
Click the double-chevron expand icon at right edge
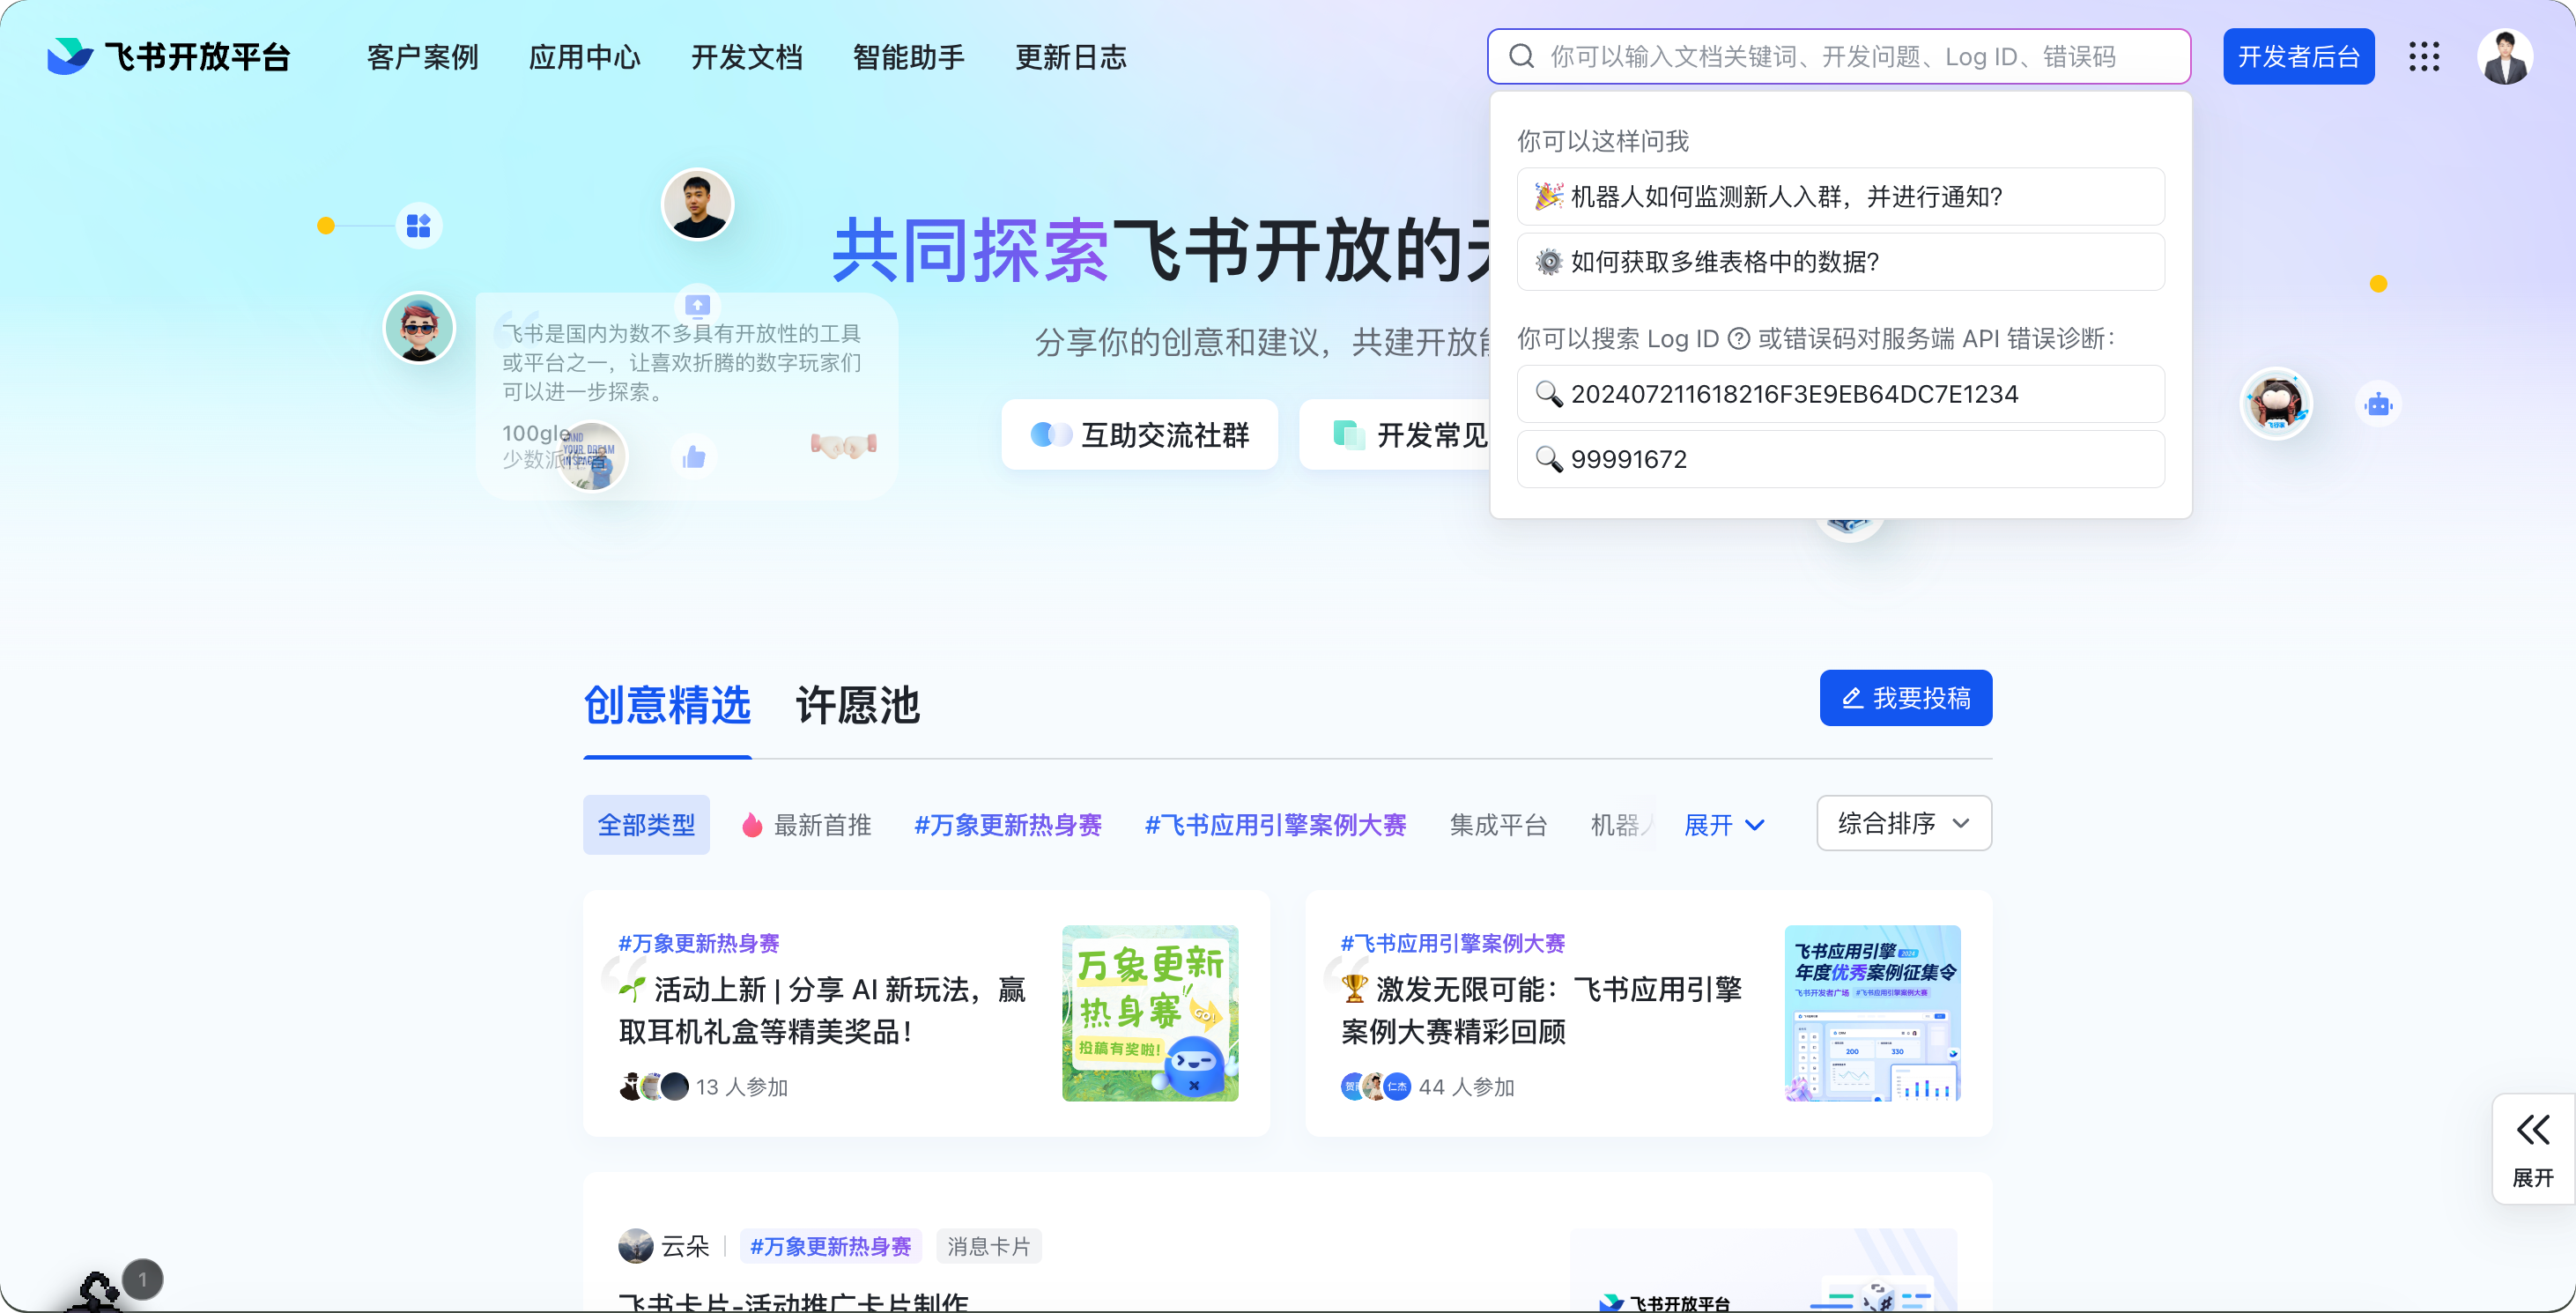click(2532, 1129)
